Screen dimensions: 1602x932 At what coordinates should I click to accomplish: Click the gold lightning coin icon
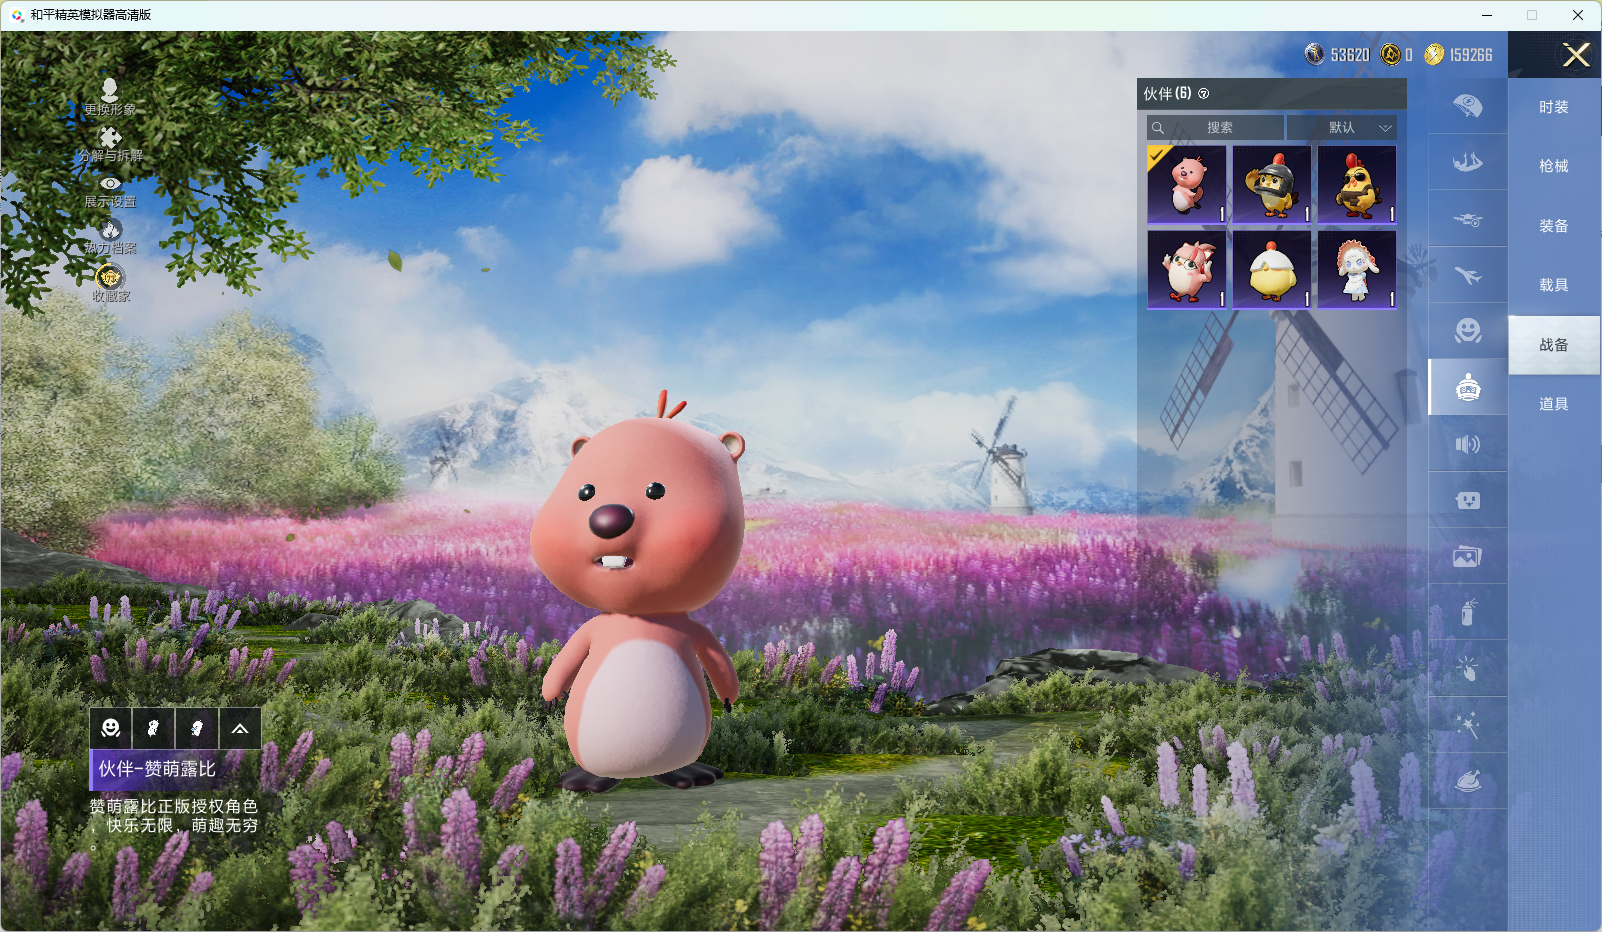(x=1434, y=54)
